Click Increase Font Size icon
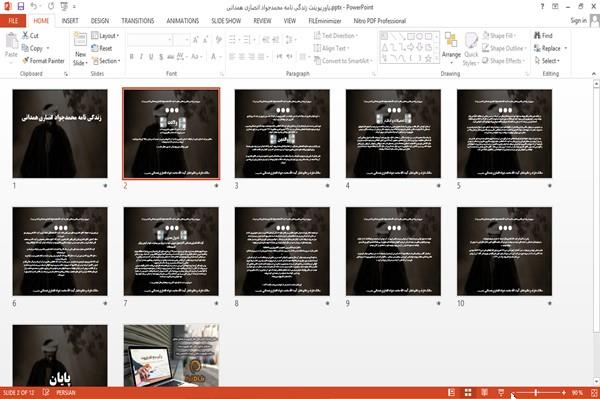 (196, 39)
